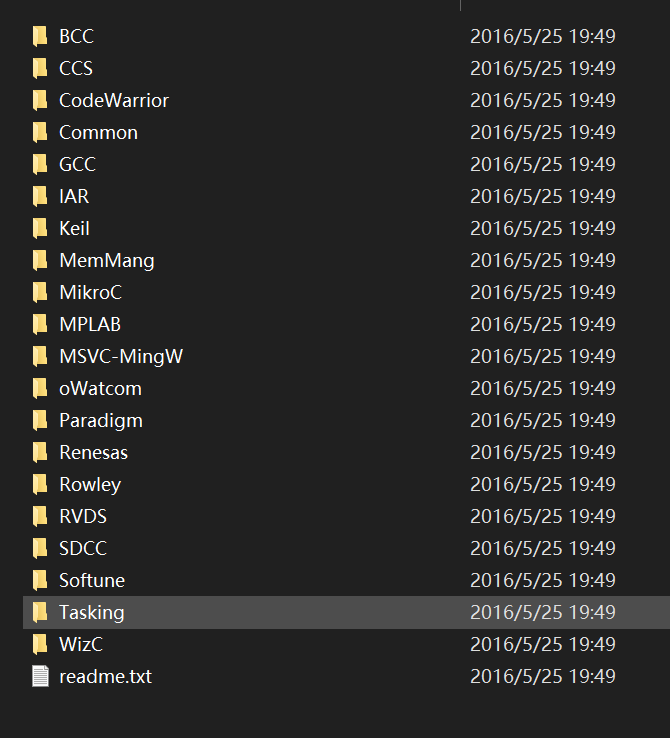Select the GCC folder icon
The image size is (670, 738).
pos(40,164)
